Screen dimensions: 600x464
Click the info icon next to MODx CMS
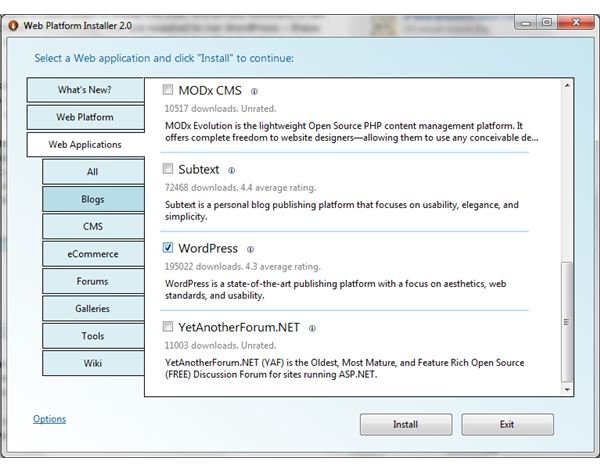pos(254,91)
